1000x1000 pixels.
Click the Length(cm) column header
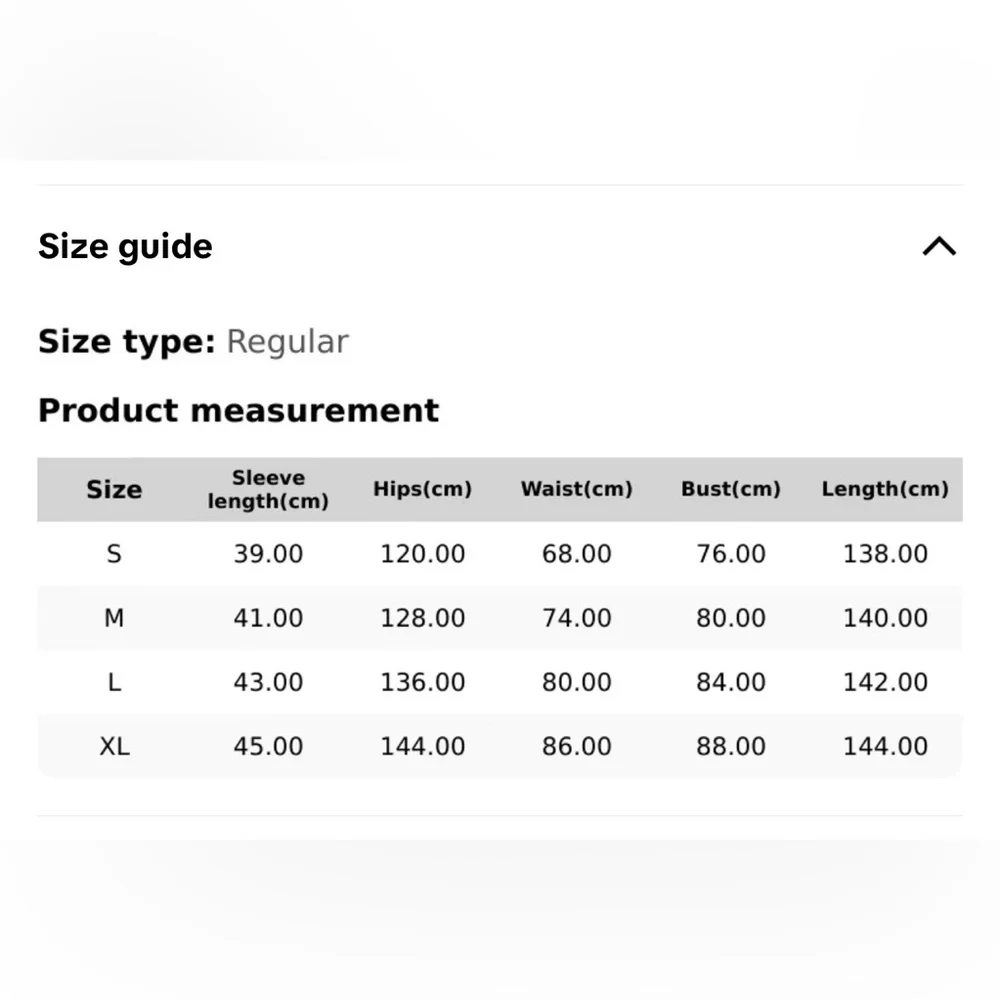[885, 489]
